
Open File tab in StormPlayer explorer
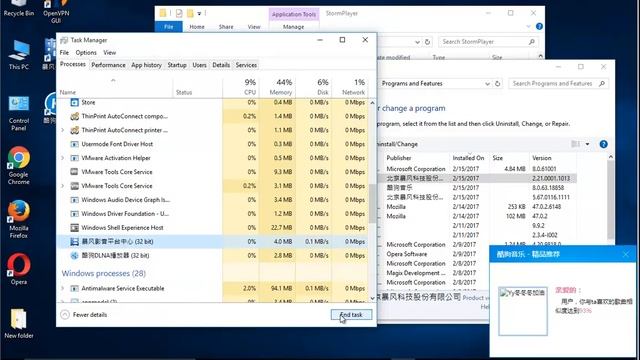pyautogui.click(x=169, y=27)
